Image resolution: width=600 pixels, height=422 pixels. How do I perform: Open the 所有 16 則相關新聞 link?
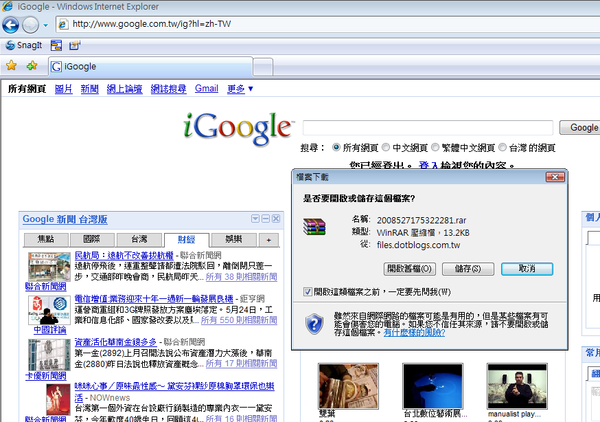[x=241, y=419]
